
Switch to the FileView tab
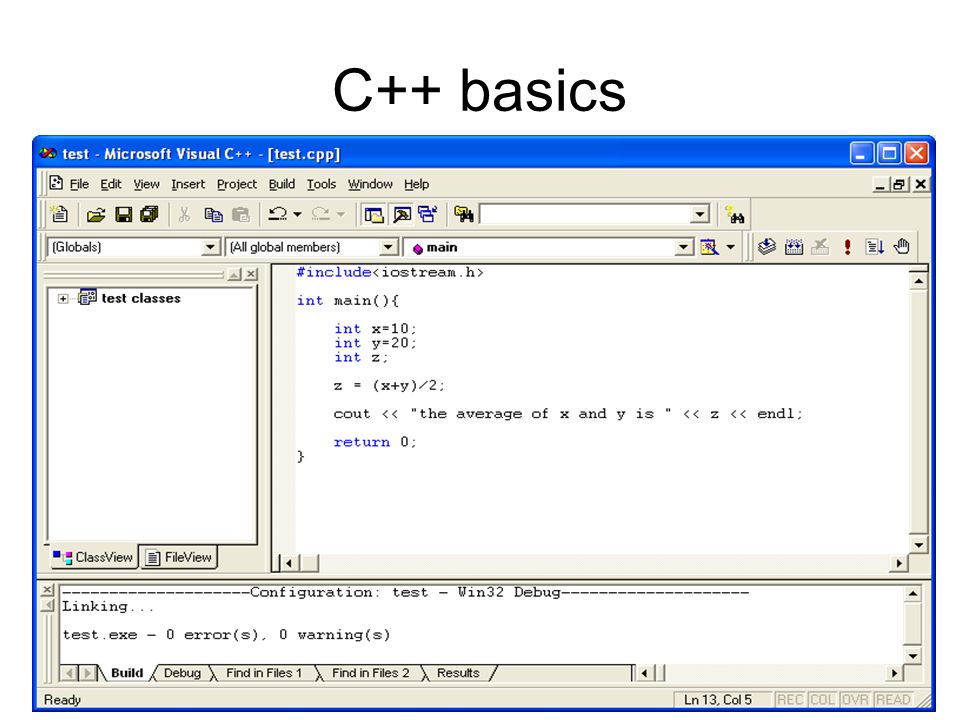click(179, 558)
